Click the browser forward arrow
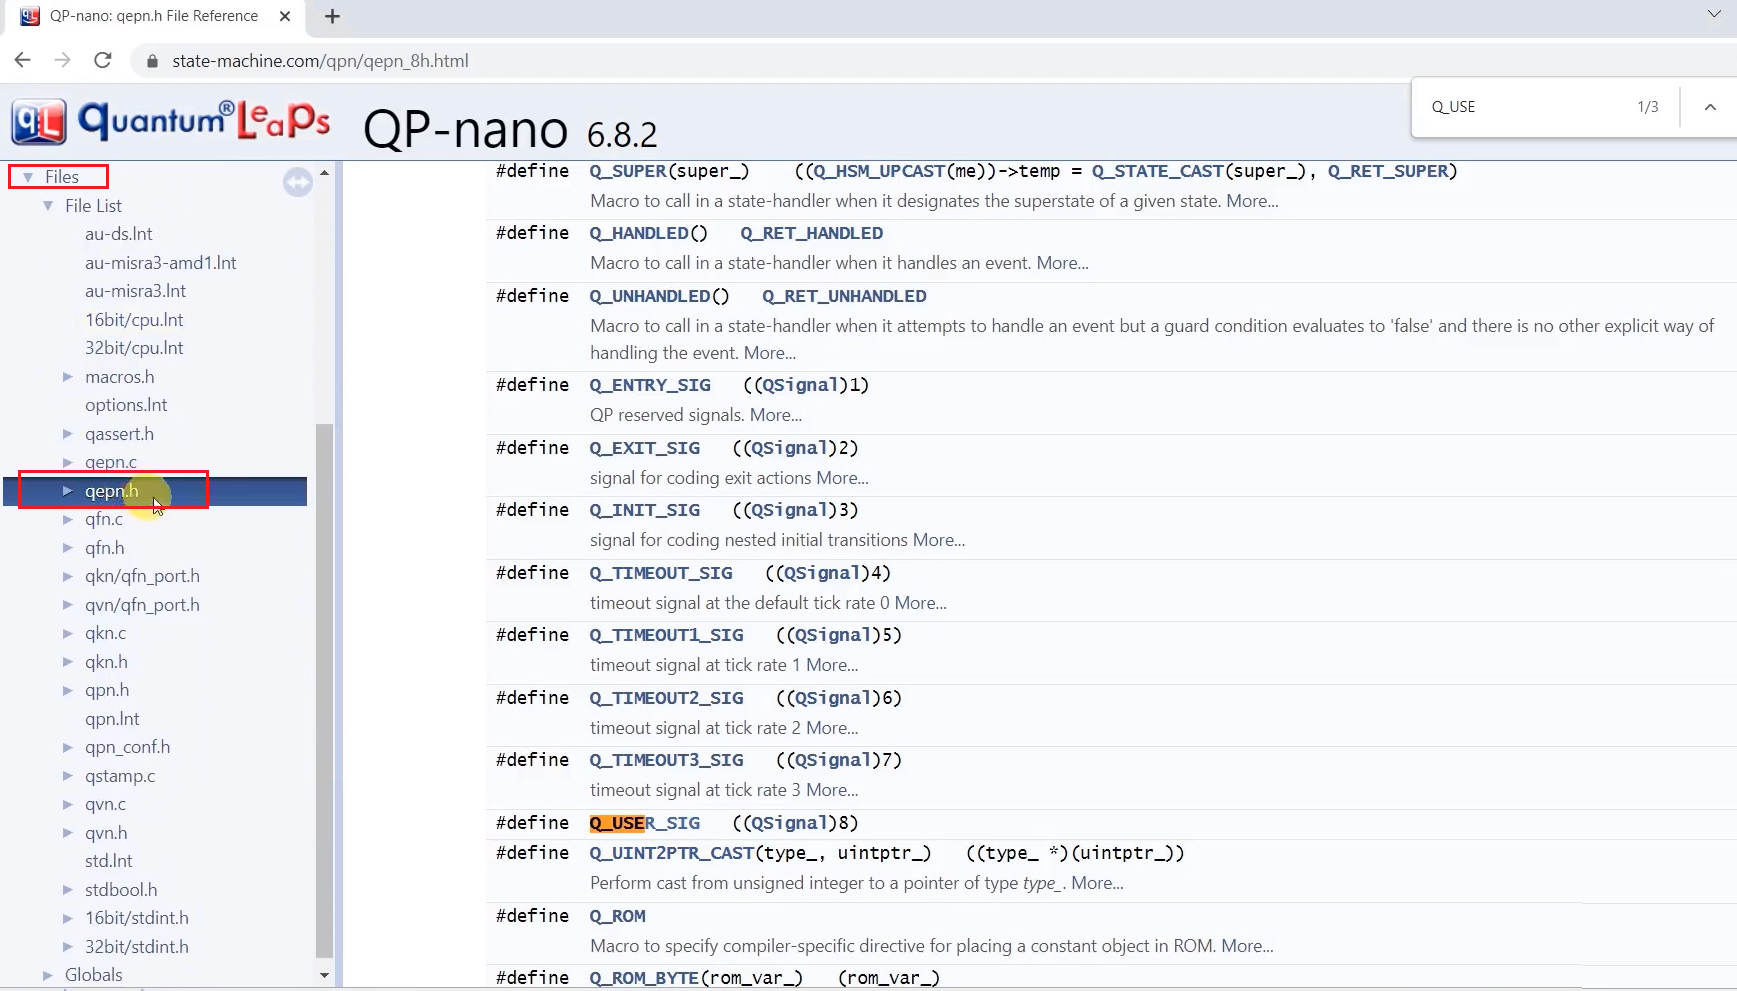 coord(62,60)
